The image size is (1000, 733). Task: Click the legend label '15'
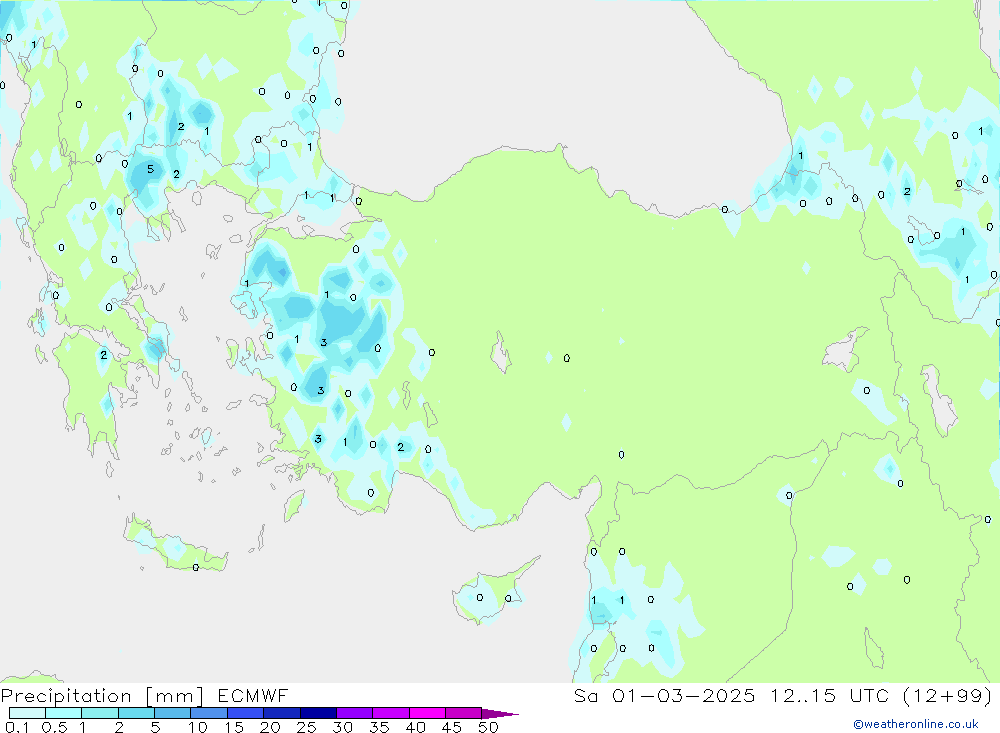(x=234, y=727)
